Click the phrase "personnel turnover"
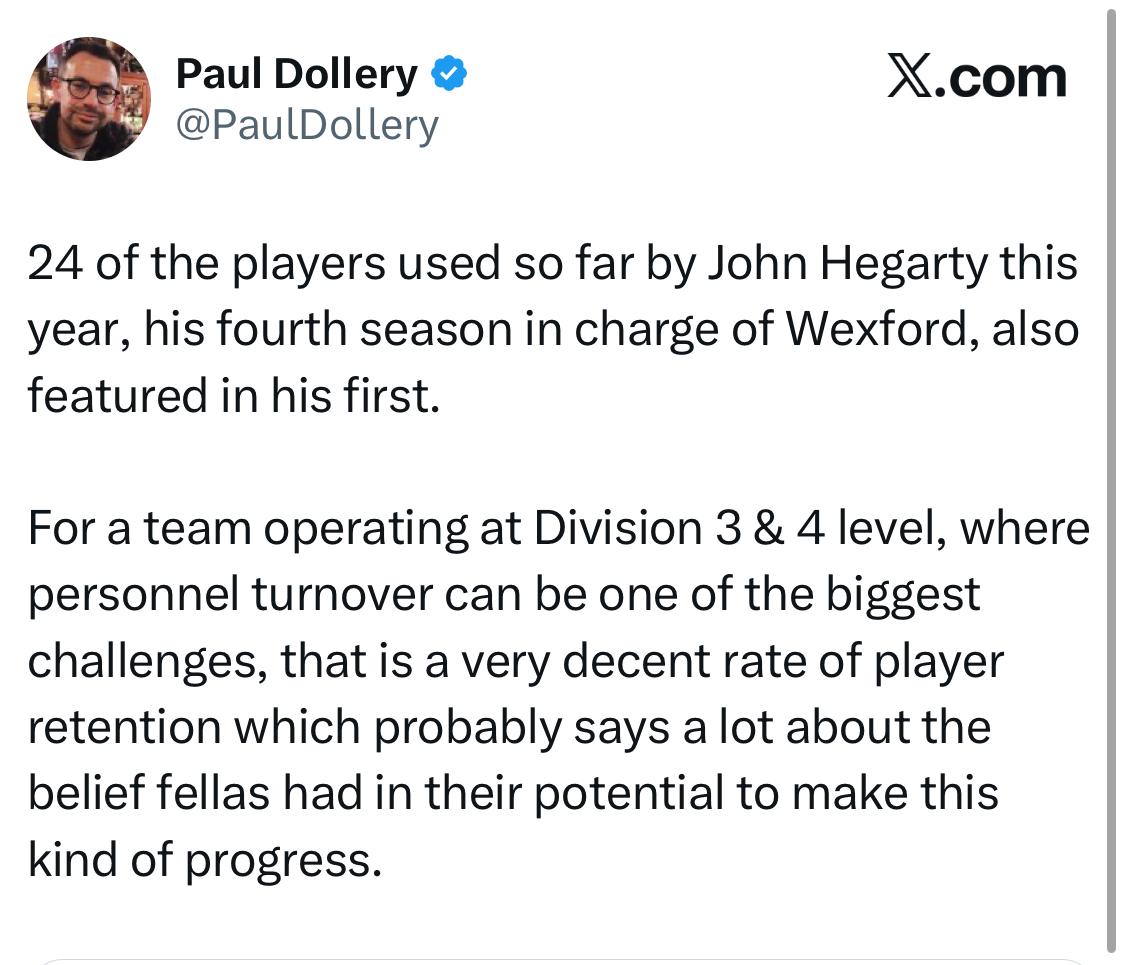The width and height of the screenshot is (1125, 965). (x=226, y=594)
